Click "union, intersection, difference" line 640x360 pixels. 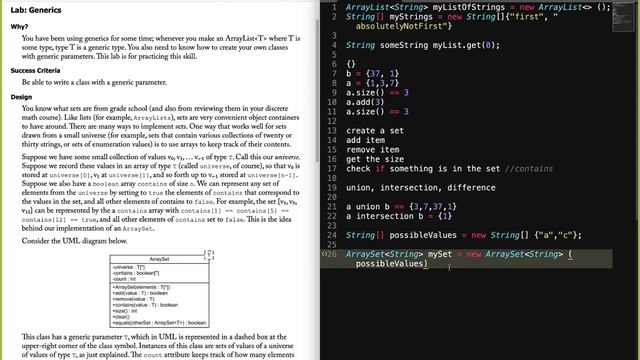(x=421, y=188)
